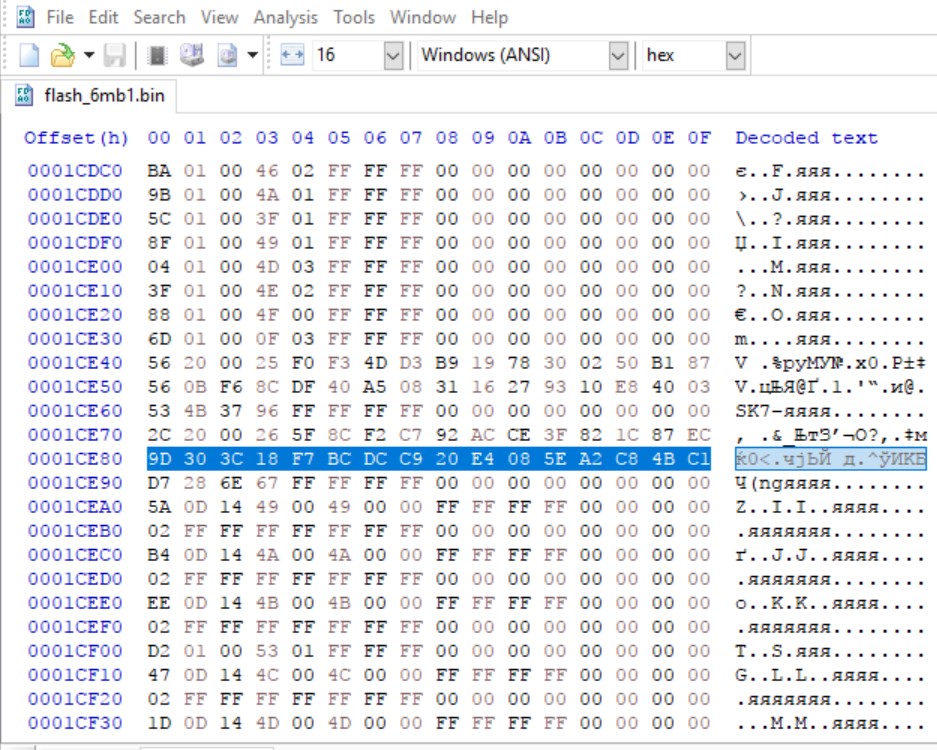Click the Open main memory chip icon
937x750 pixels.
pos(156,55)
